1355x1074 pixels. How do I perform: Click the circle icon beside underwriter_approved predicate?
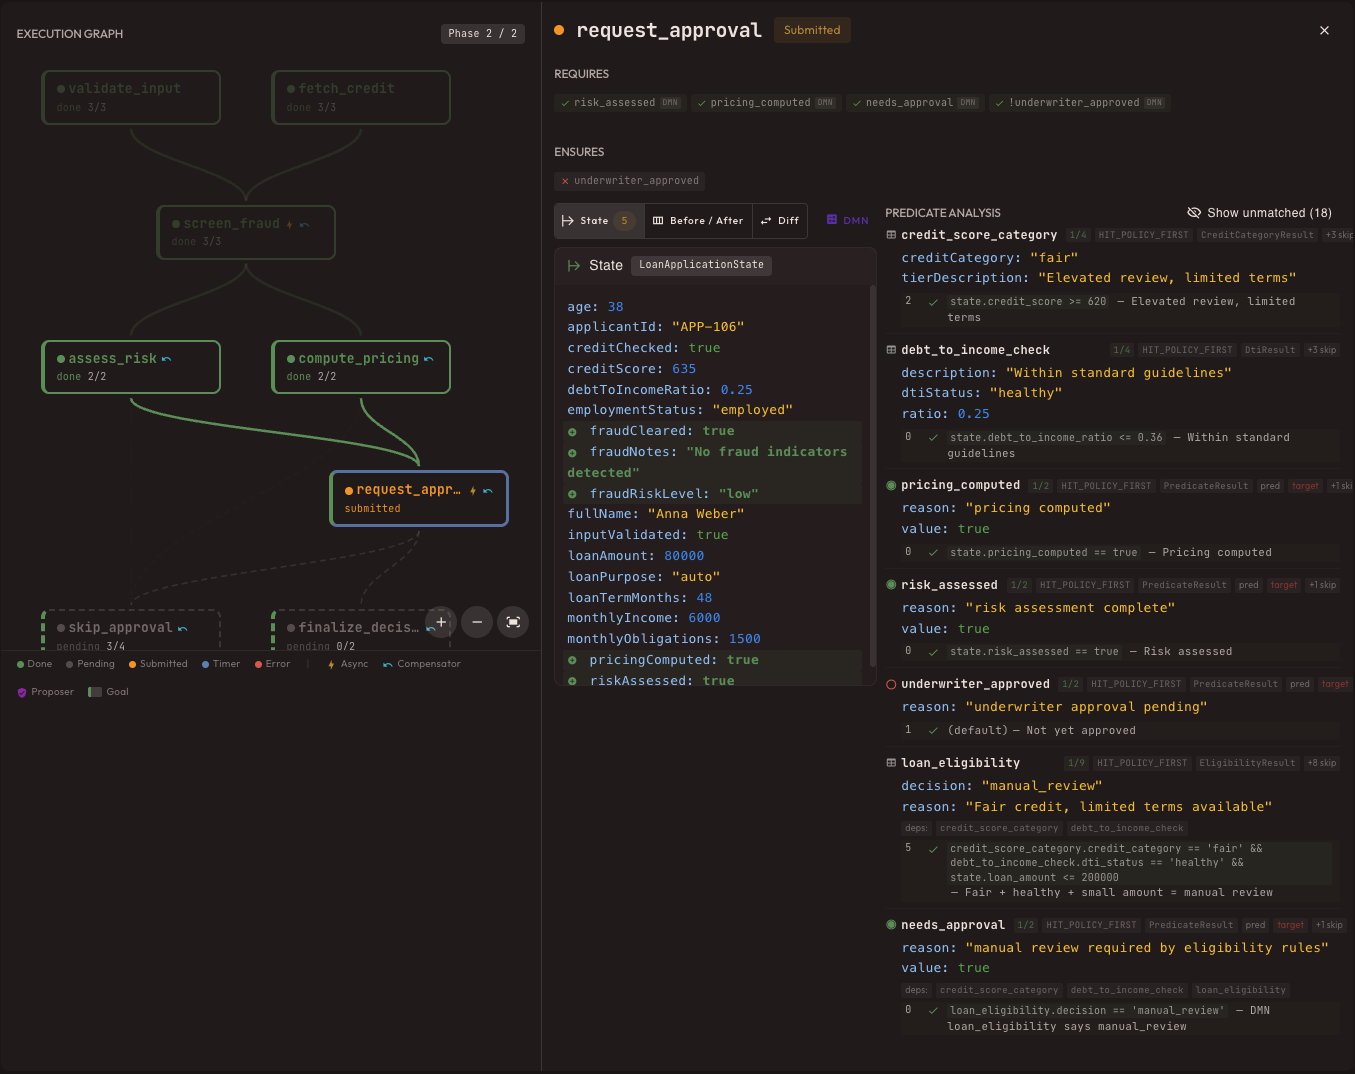891,684
